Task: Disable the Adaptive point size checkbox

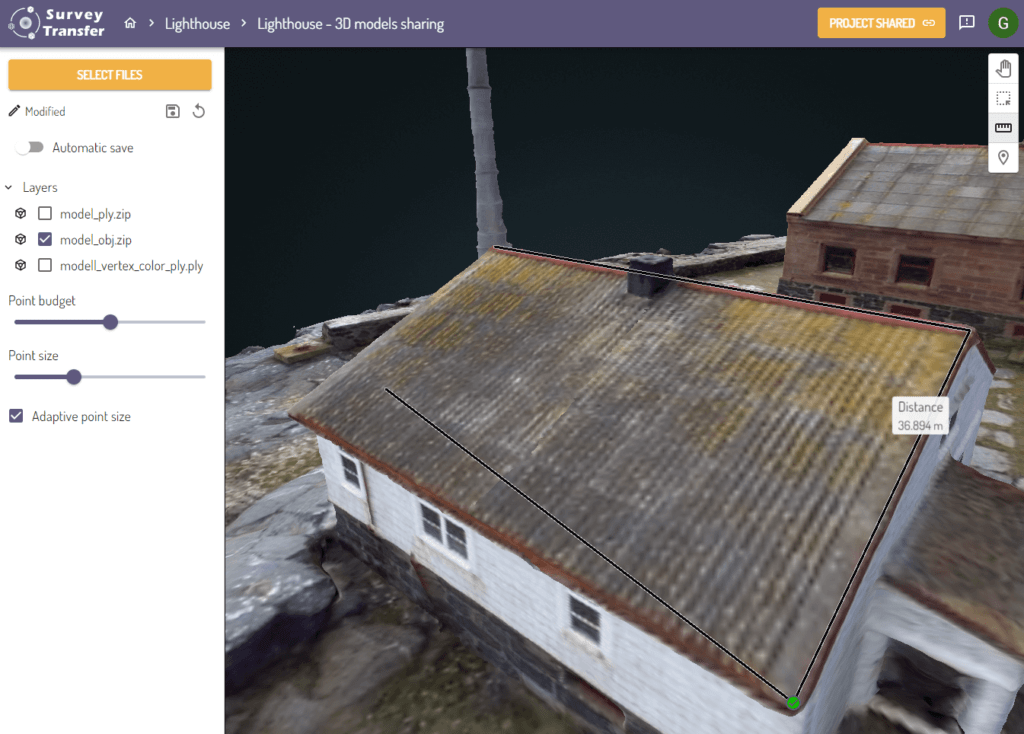Action: (x=15, y=416)
